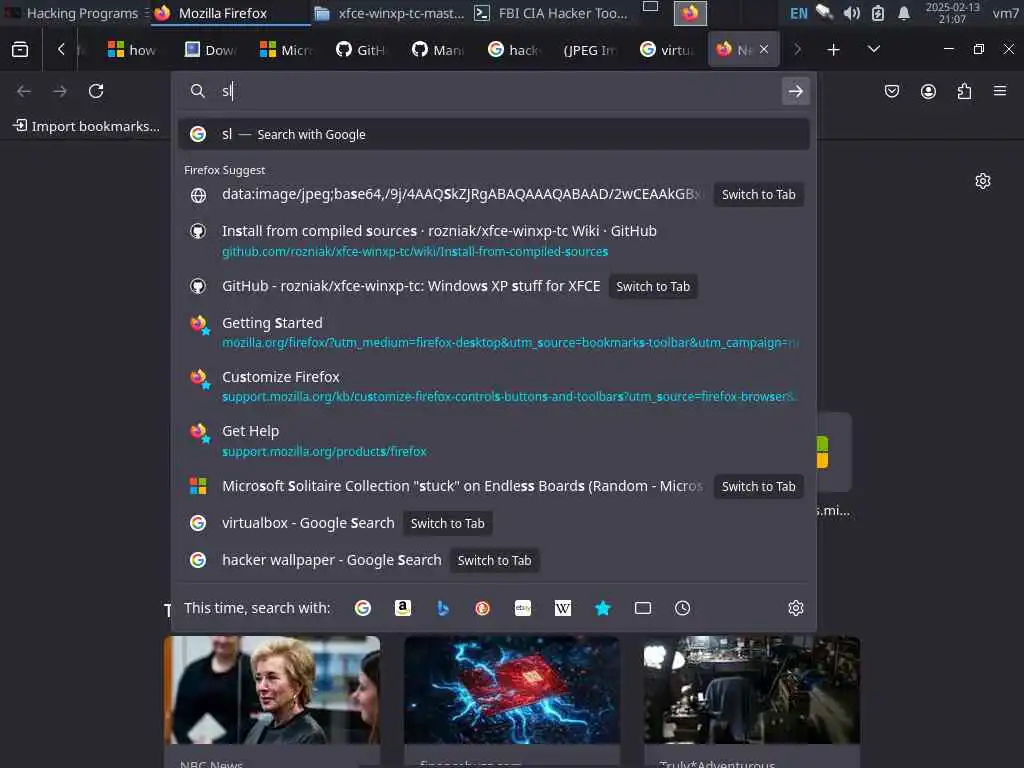Open Firefox View from the tab bar
Viewport: 1024px width, 768px height.
coord(20,50)
